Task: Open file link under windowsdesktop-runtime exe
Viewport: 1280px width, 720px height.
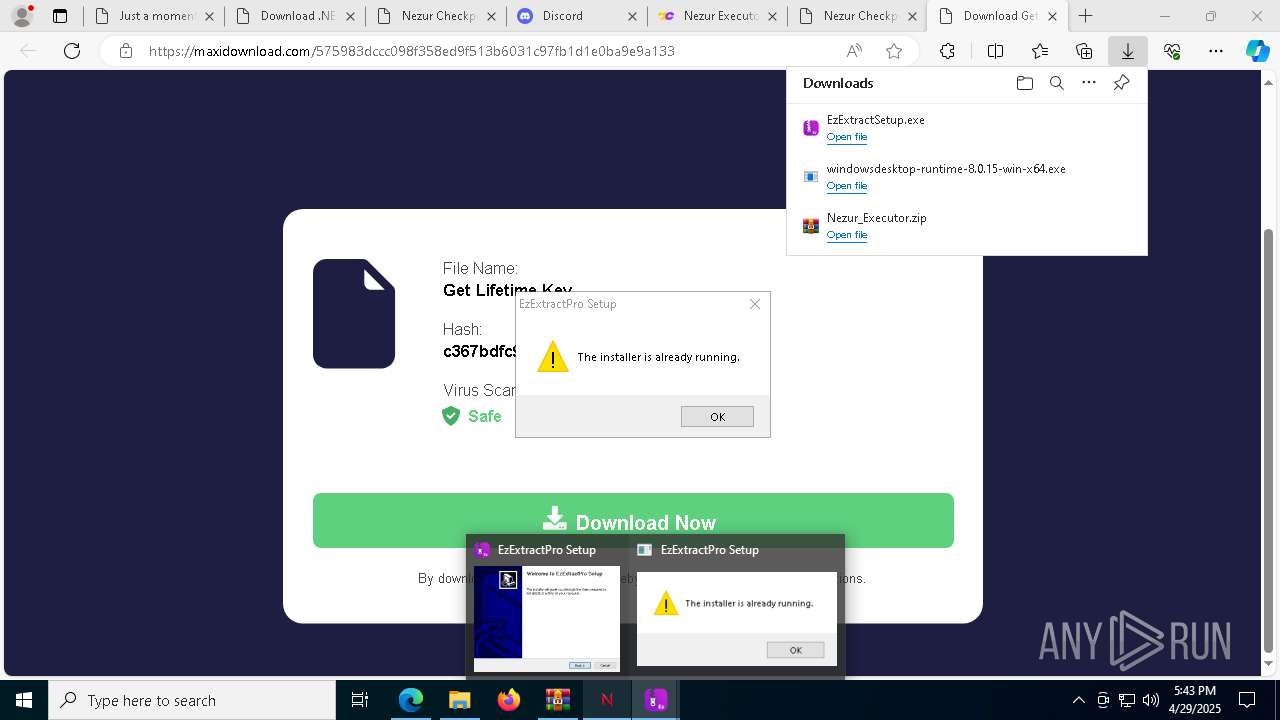Action: [847, 186]
